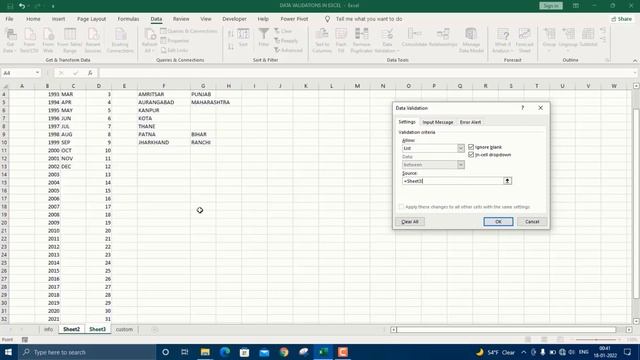Image resolution: width=640 pixels, height=360 pixels.
Task: Click the Refresh All icon
Action: coord(149,40)
